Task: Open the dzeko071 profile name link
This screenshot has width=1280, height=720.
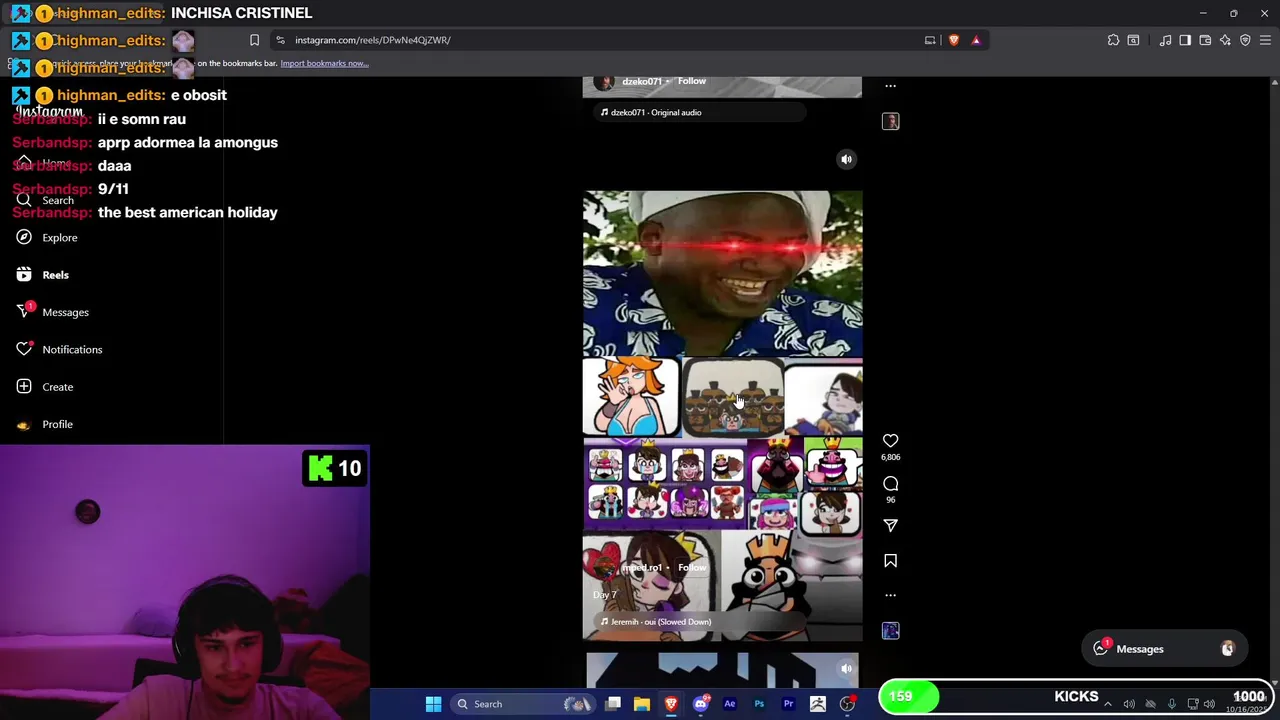Action: pyautogui.click(x=641, y=81)
